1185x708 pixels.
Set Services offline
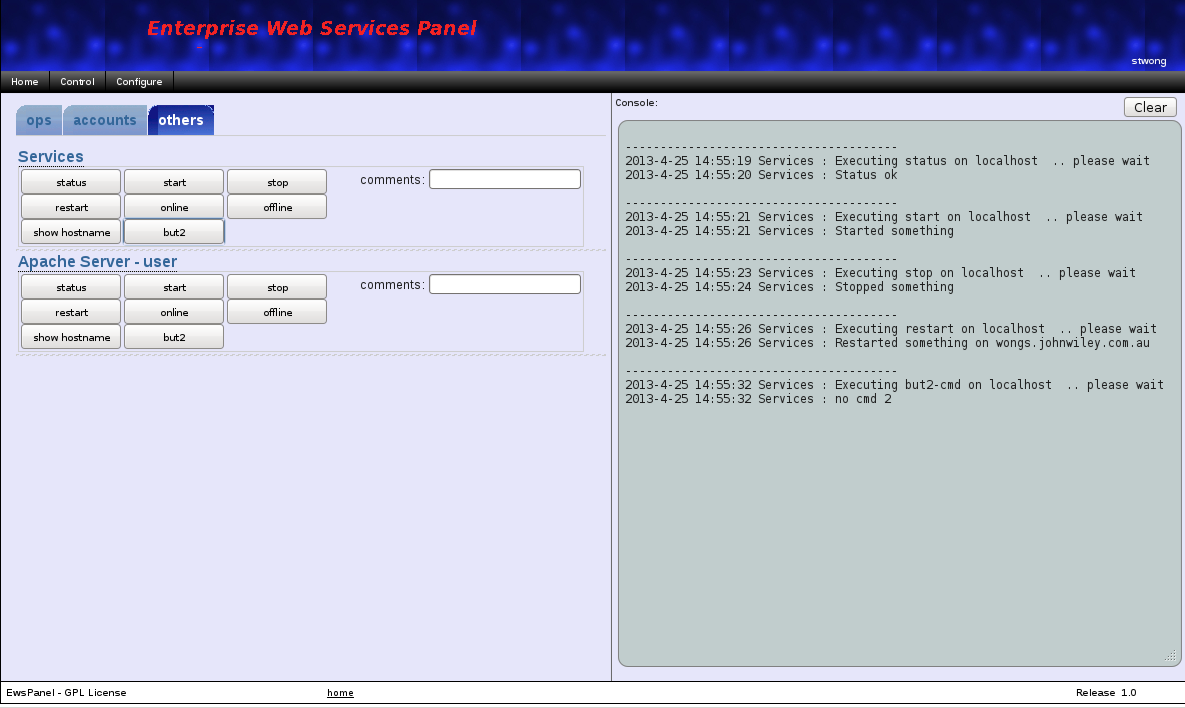tap(276, 206)
